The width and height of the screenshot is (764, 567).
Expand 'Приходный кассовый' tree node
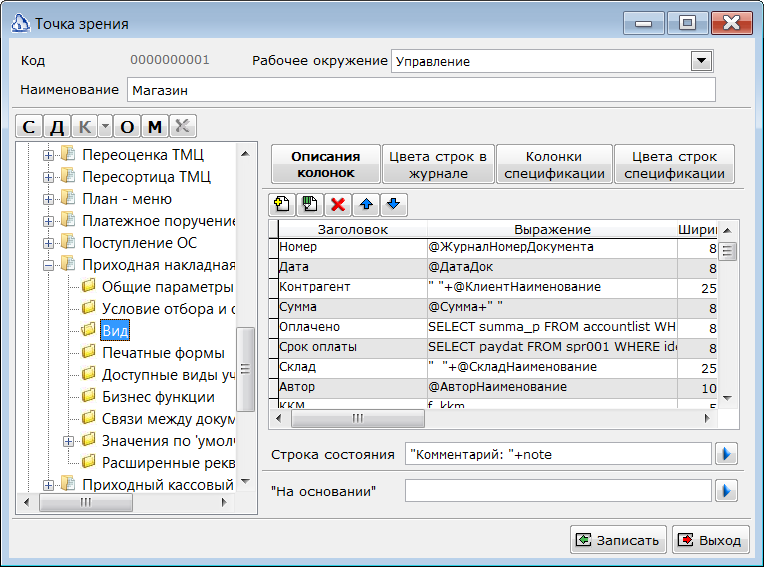[48, 485]
